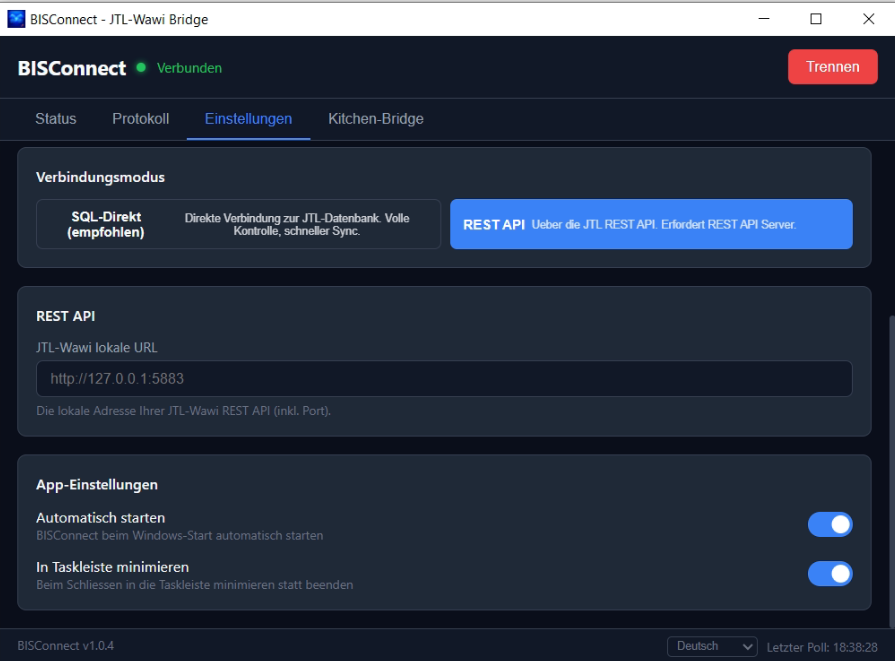Click the BISConnect logo heading

[72, 68]
